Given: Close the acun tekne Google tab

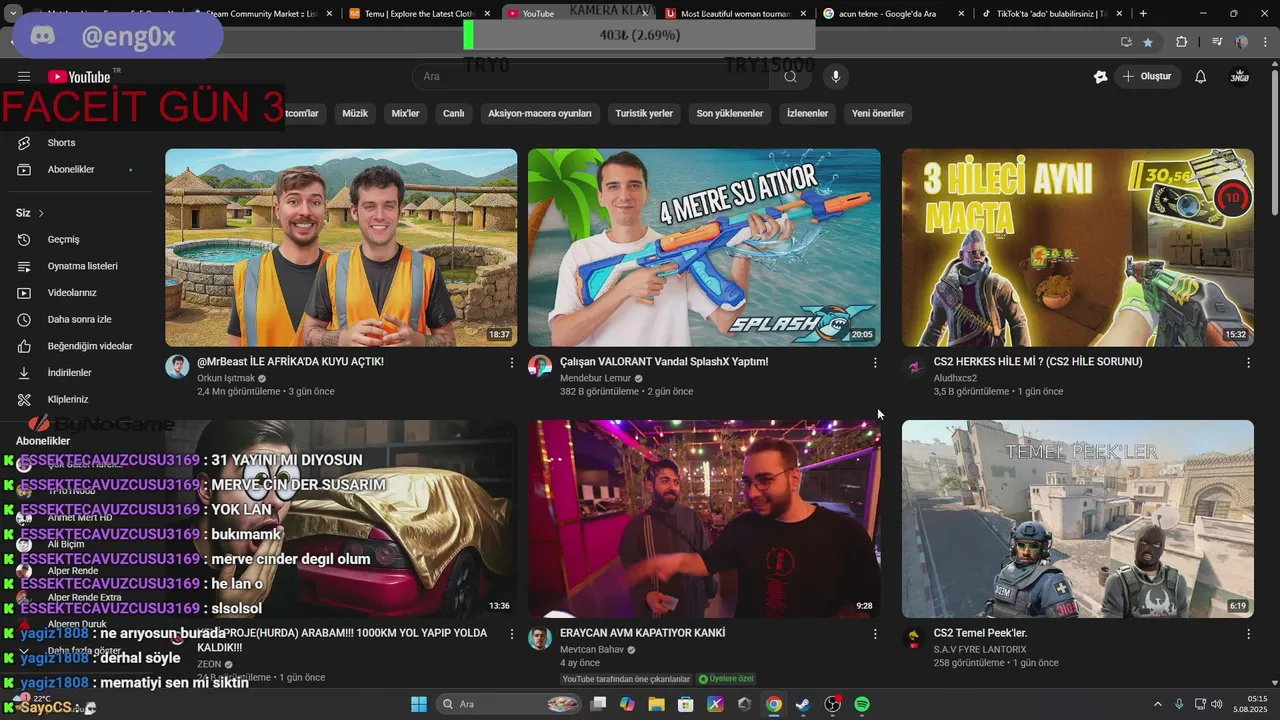Looking at the screenshot, I should tap(961, 14).
